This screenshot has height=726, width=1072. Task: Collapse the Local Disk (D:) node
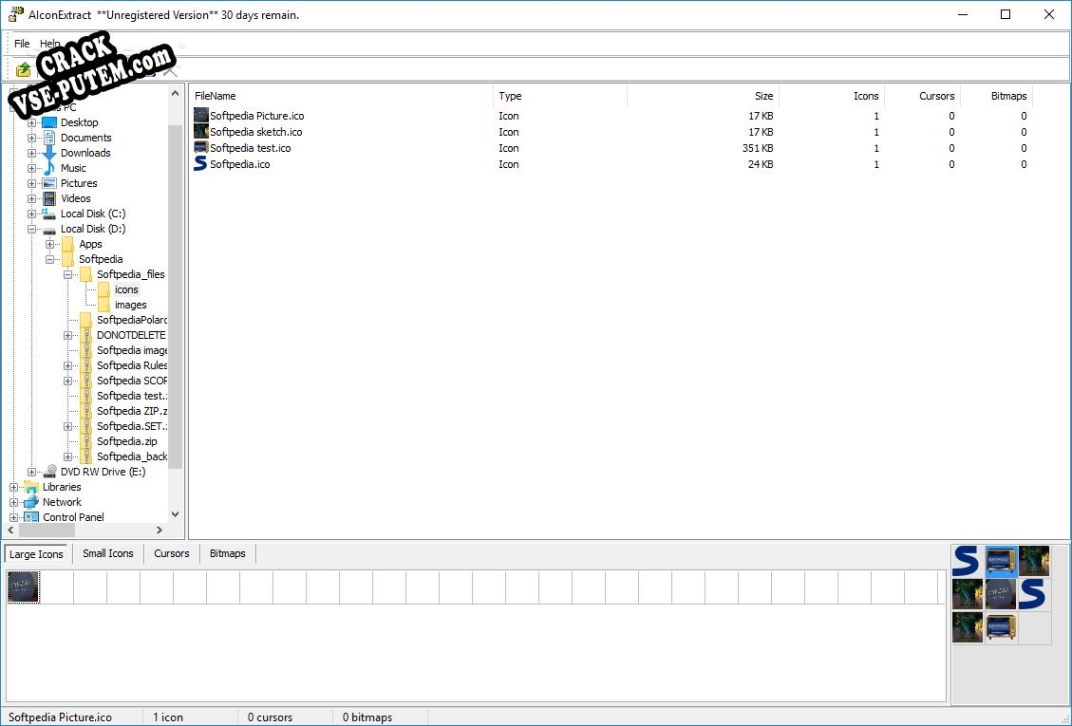click(32, 229)
